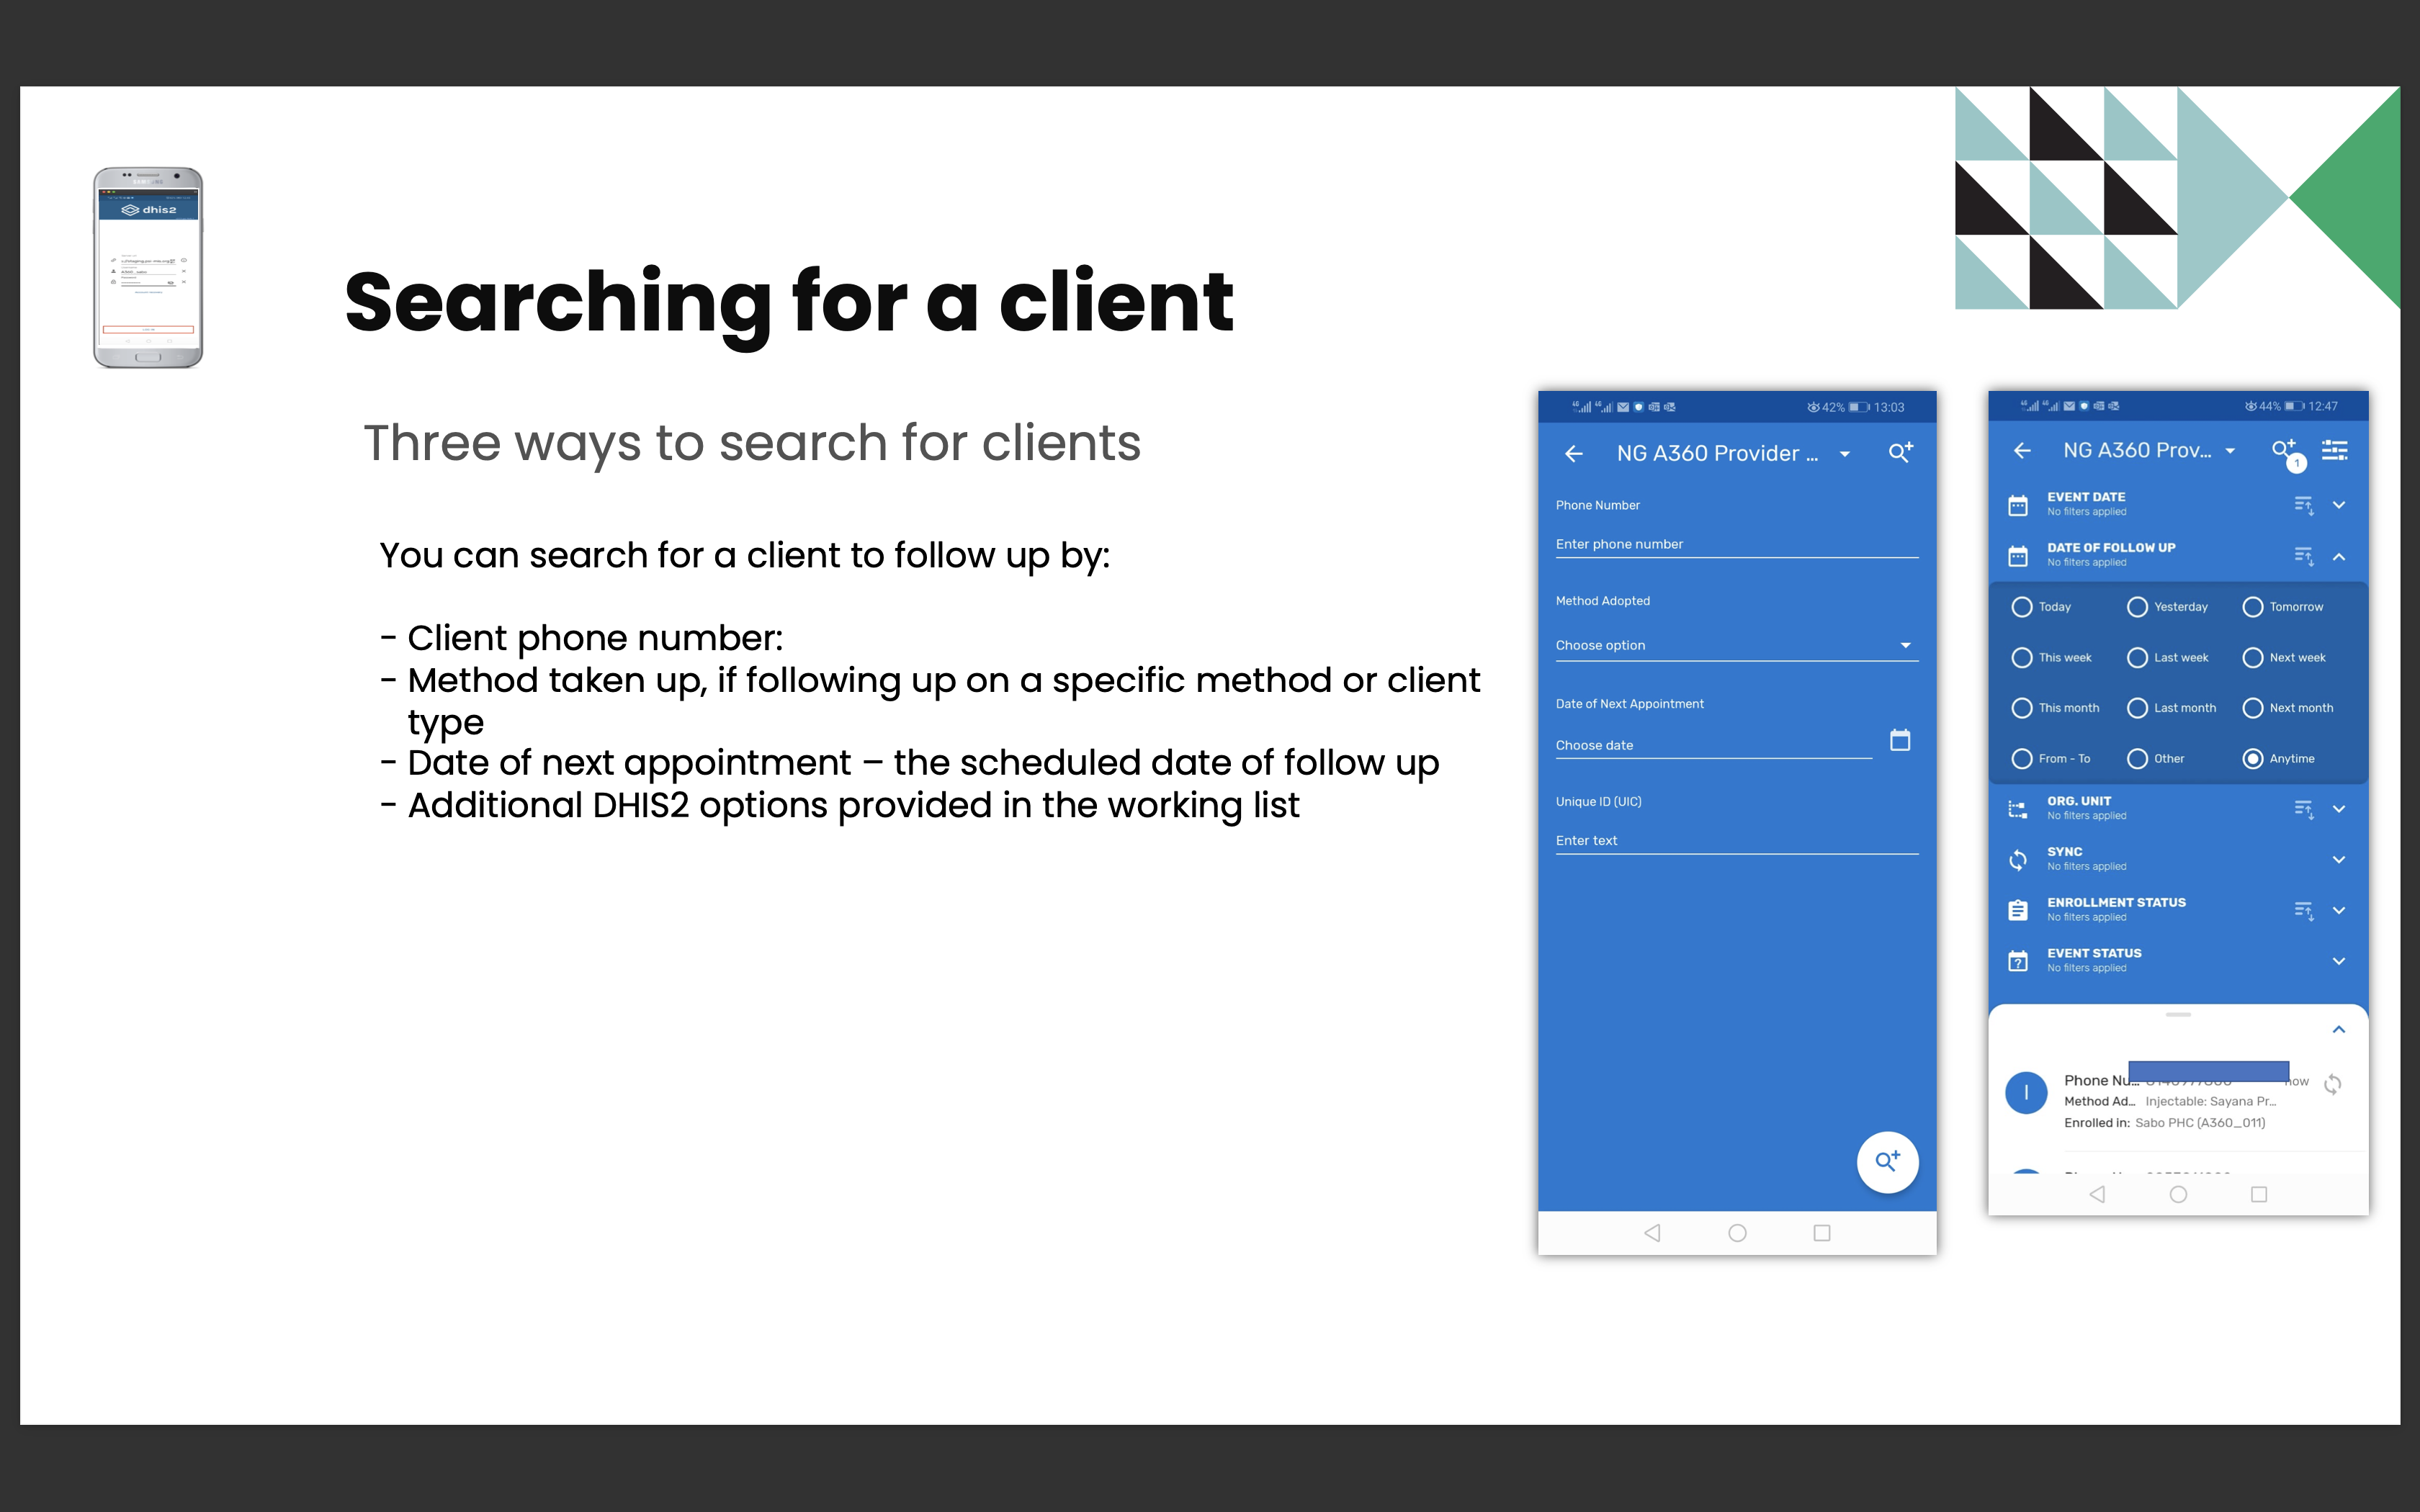Select the Next week radio option
Viewport: 2420px width, 1512px height.
pos(2253,658)
